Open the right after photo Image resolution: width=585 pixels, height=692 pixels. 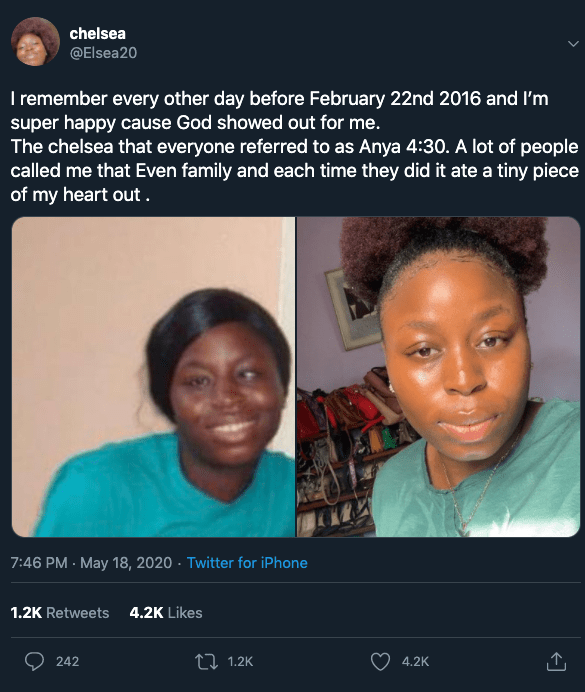439,377
